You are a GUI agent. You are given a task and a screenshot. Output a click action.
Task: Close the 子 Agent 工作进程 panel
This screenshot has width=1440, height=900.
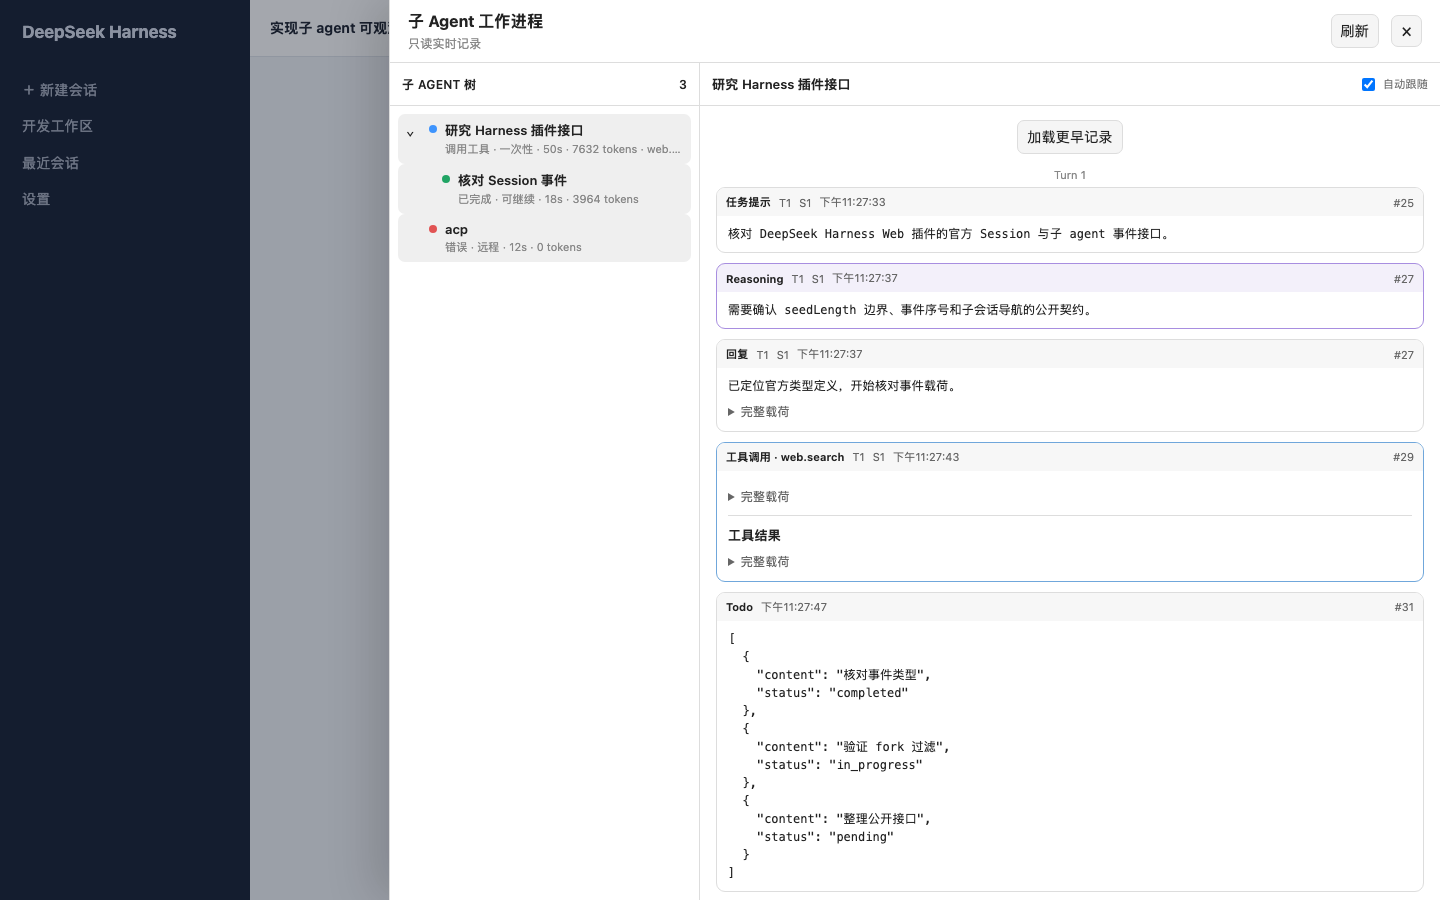1406,31
